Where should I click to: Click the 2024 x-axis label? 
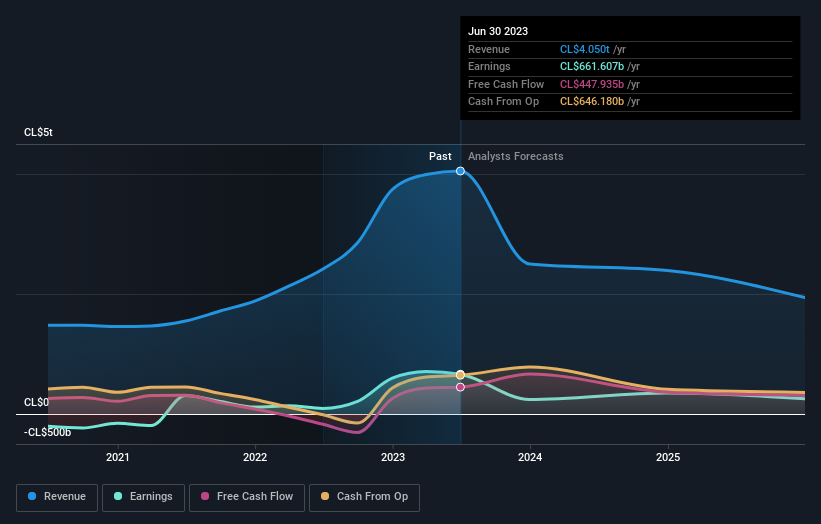pyautogui.click(x=530, y=457)
